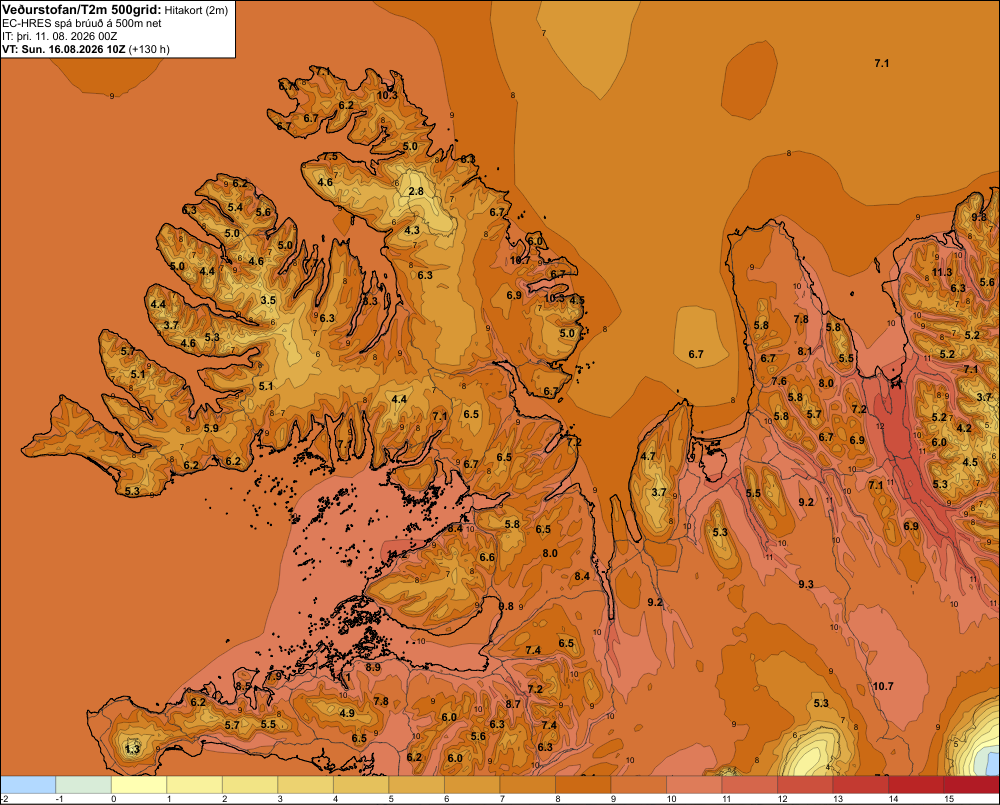Click the temperature value "1.3" on the southwest peninsula

pos(132,749)
